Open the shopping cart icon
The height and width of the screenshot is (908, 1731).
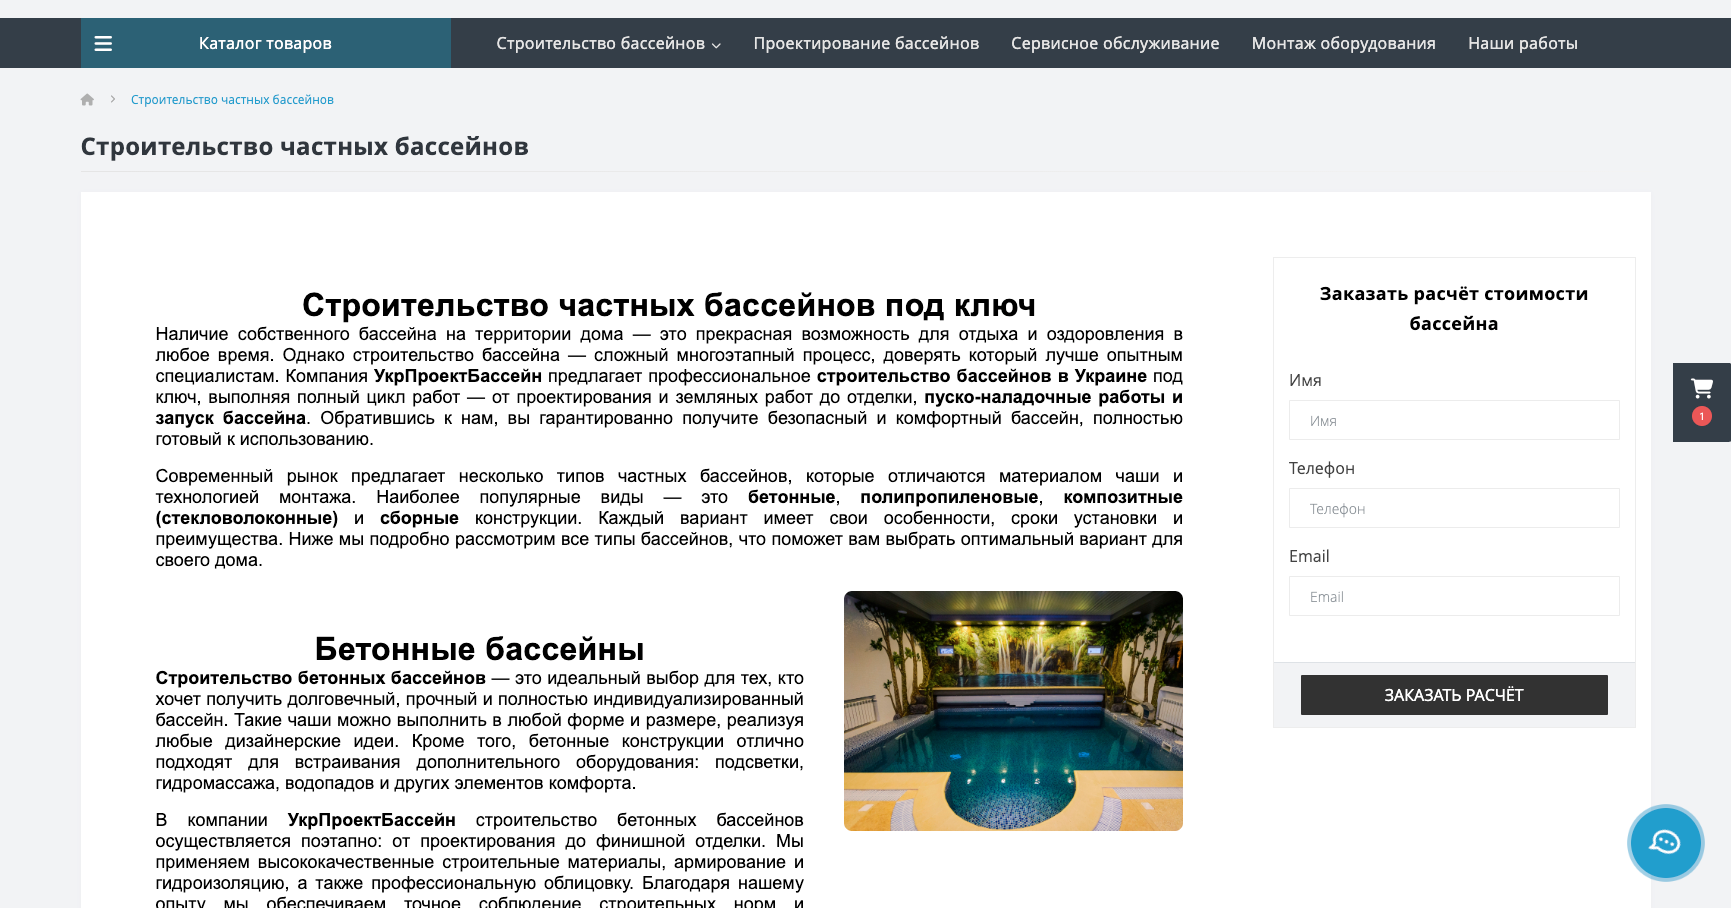[x=1701, y=388]
